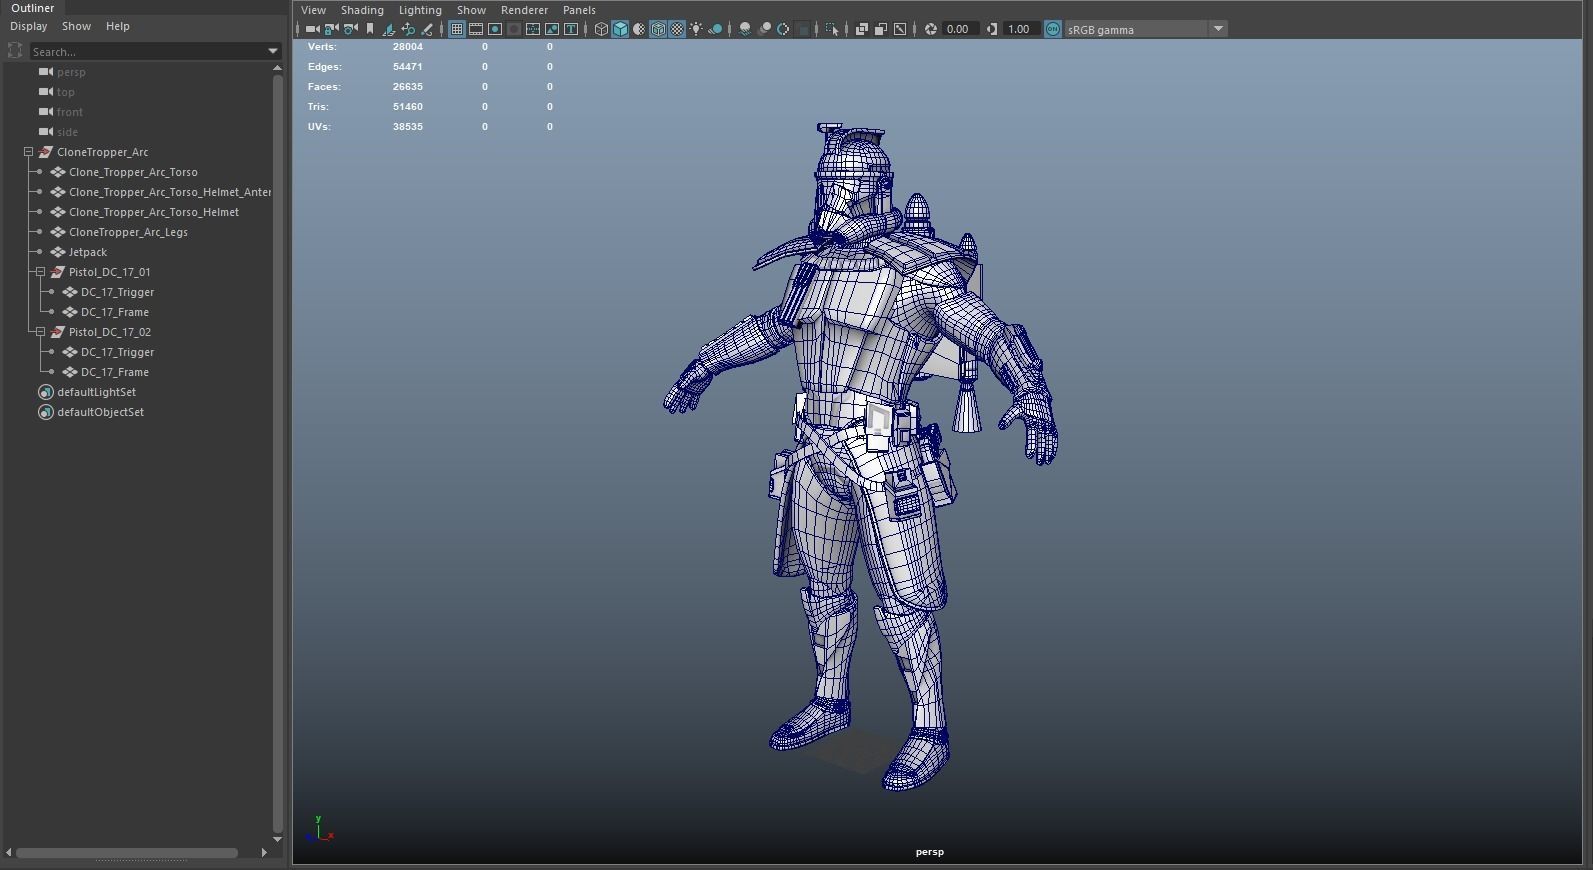Click Use Default Material icon
The image size is (1593, 870).
pyautogui.click(x=639, y=29)
